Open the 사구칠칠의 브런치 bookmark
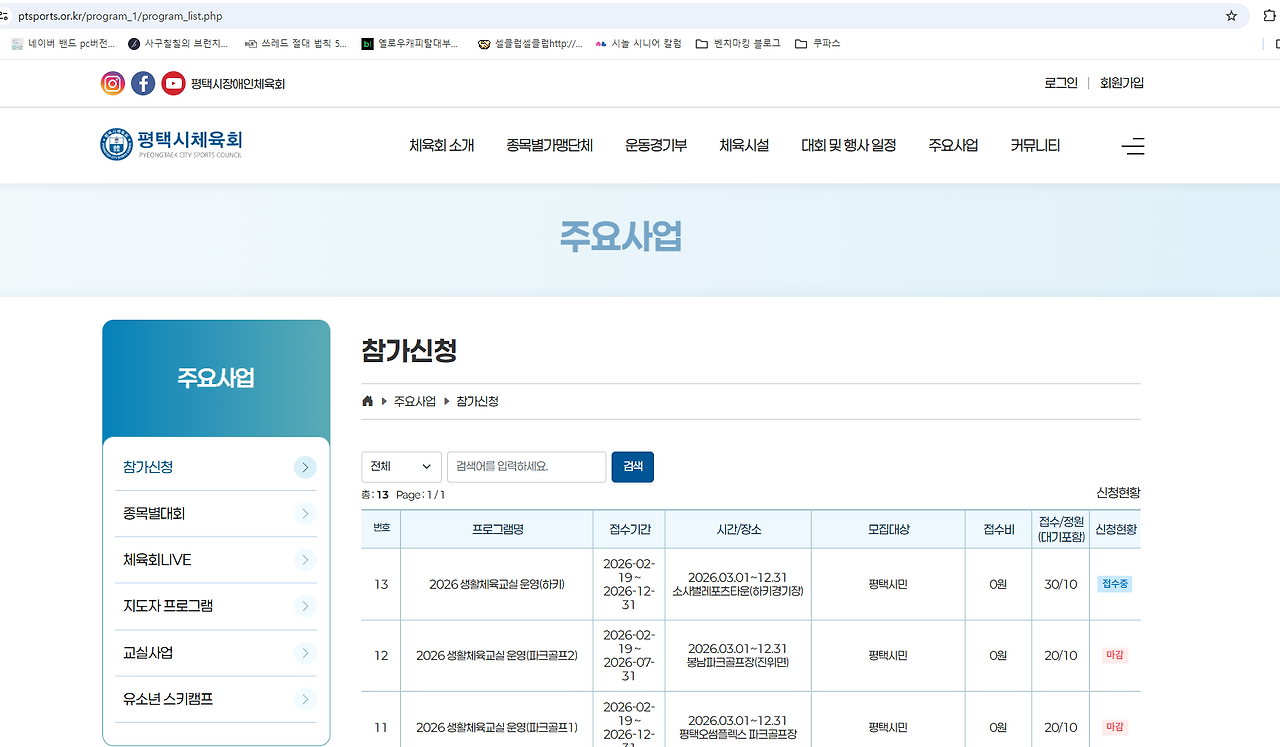The height and width of the screenshot is (747, 1280). pos(178,44)
